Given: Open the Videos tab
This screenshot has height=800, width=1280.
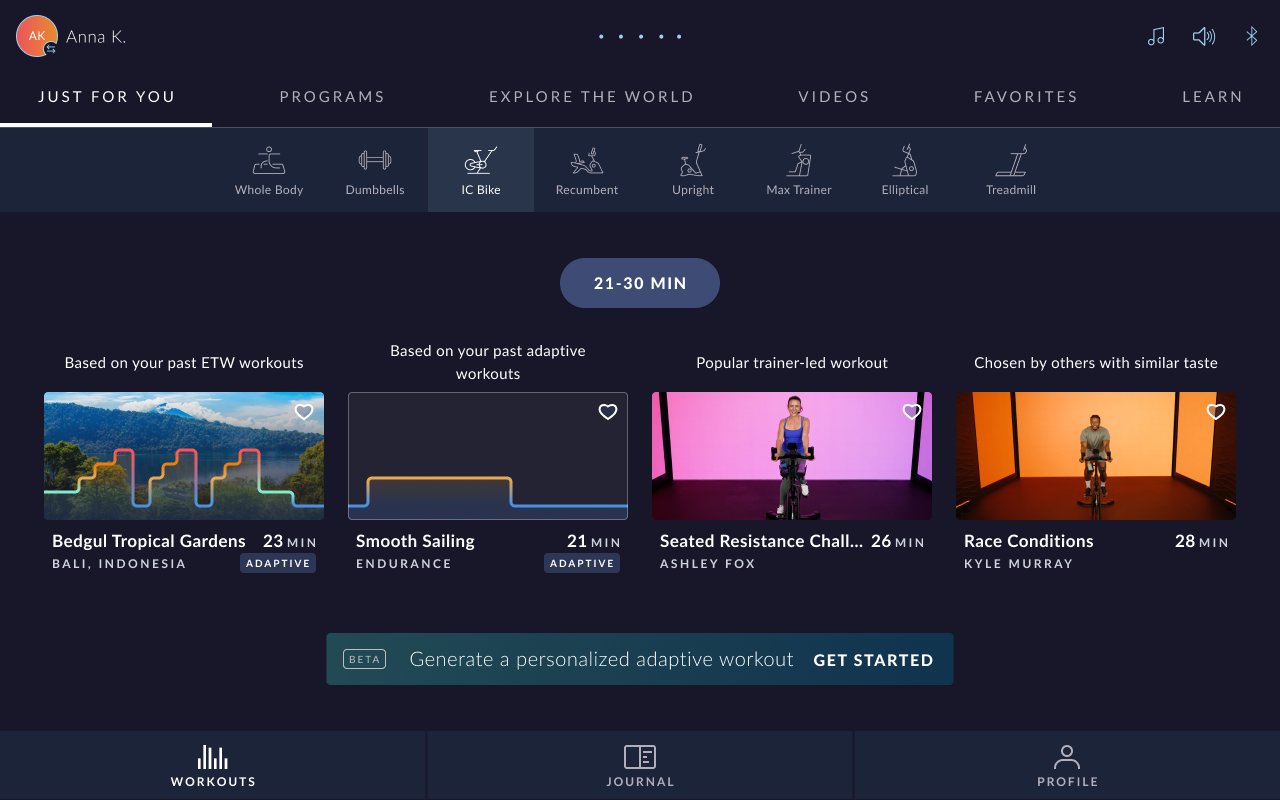Looking at the screenshot, I should click(834, 97).
